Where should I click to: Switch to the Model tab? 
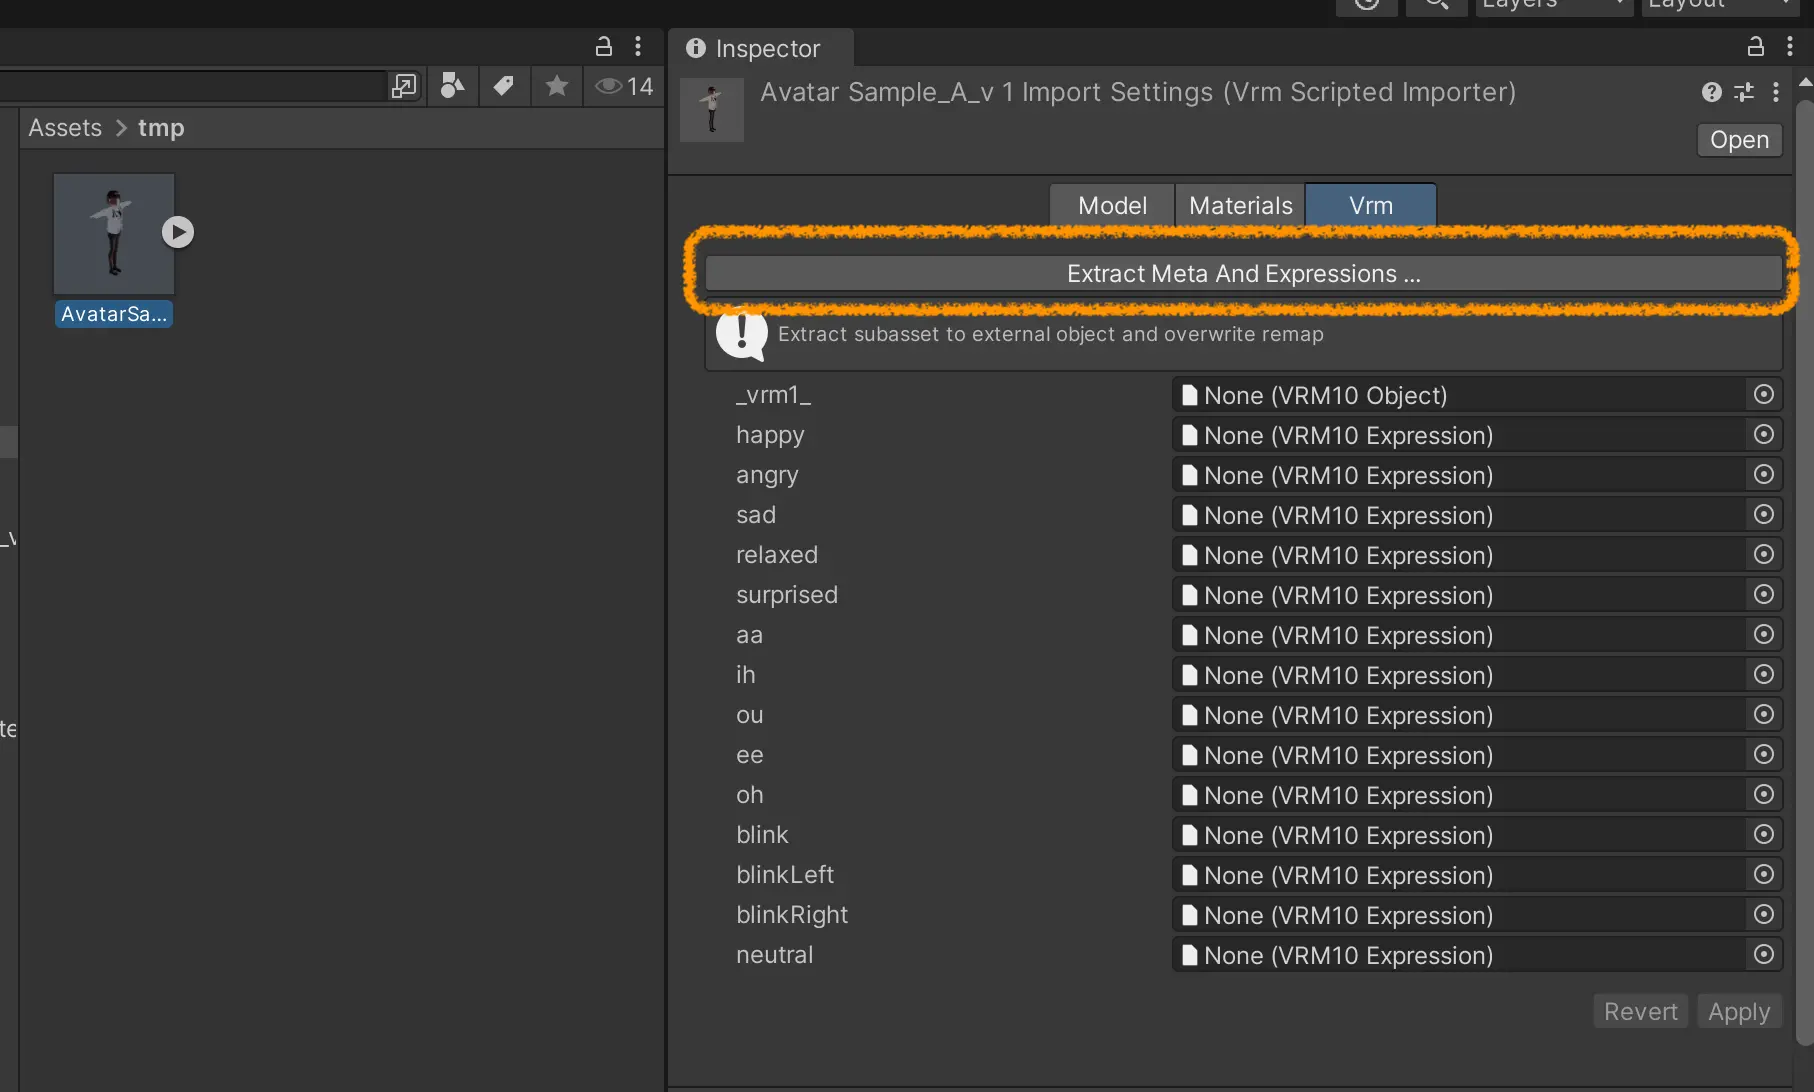click(x=1112, y=205)
